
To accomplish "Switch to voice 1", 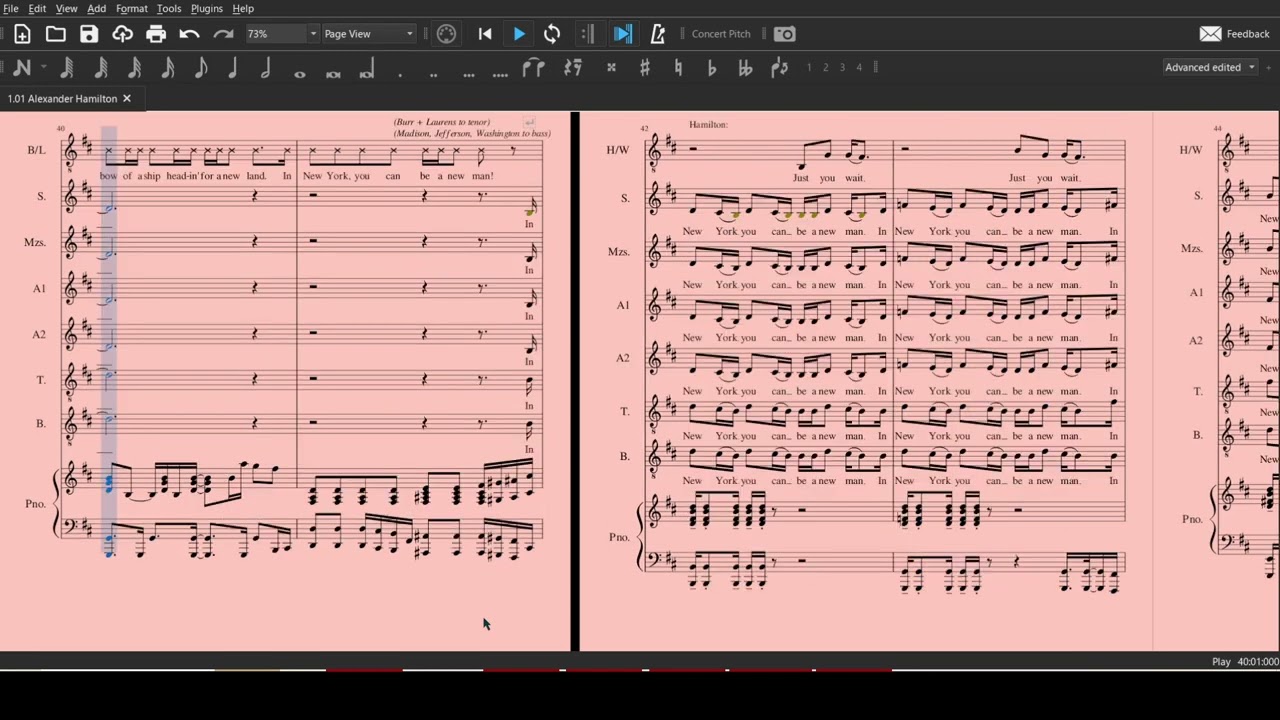I will pyautogui.click(x=809, y=68).
